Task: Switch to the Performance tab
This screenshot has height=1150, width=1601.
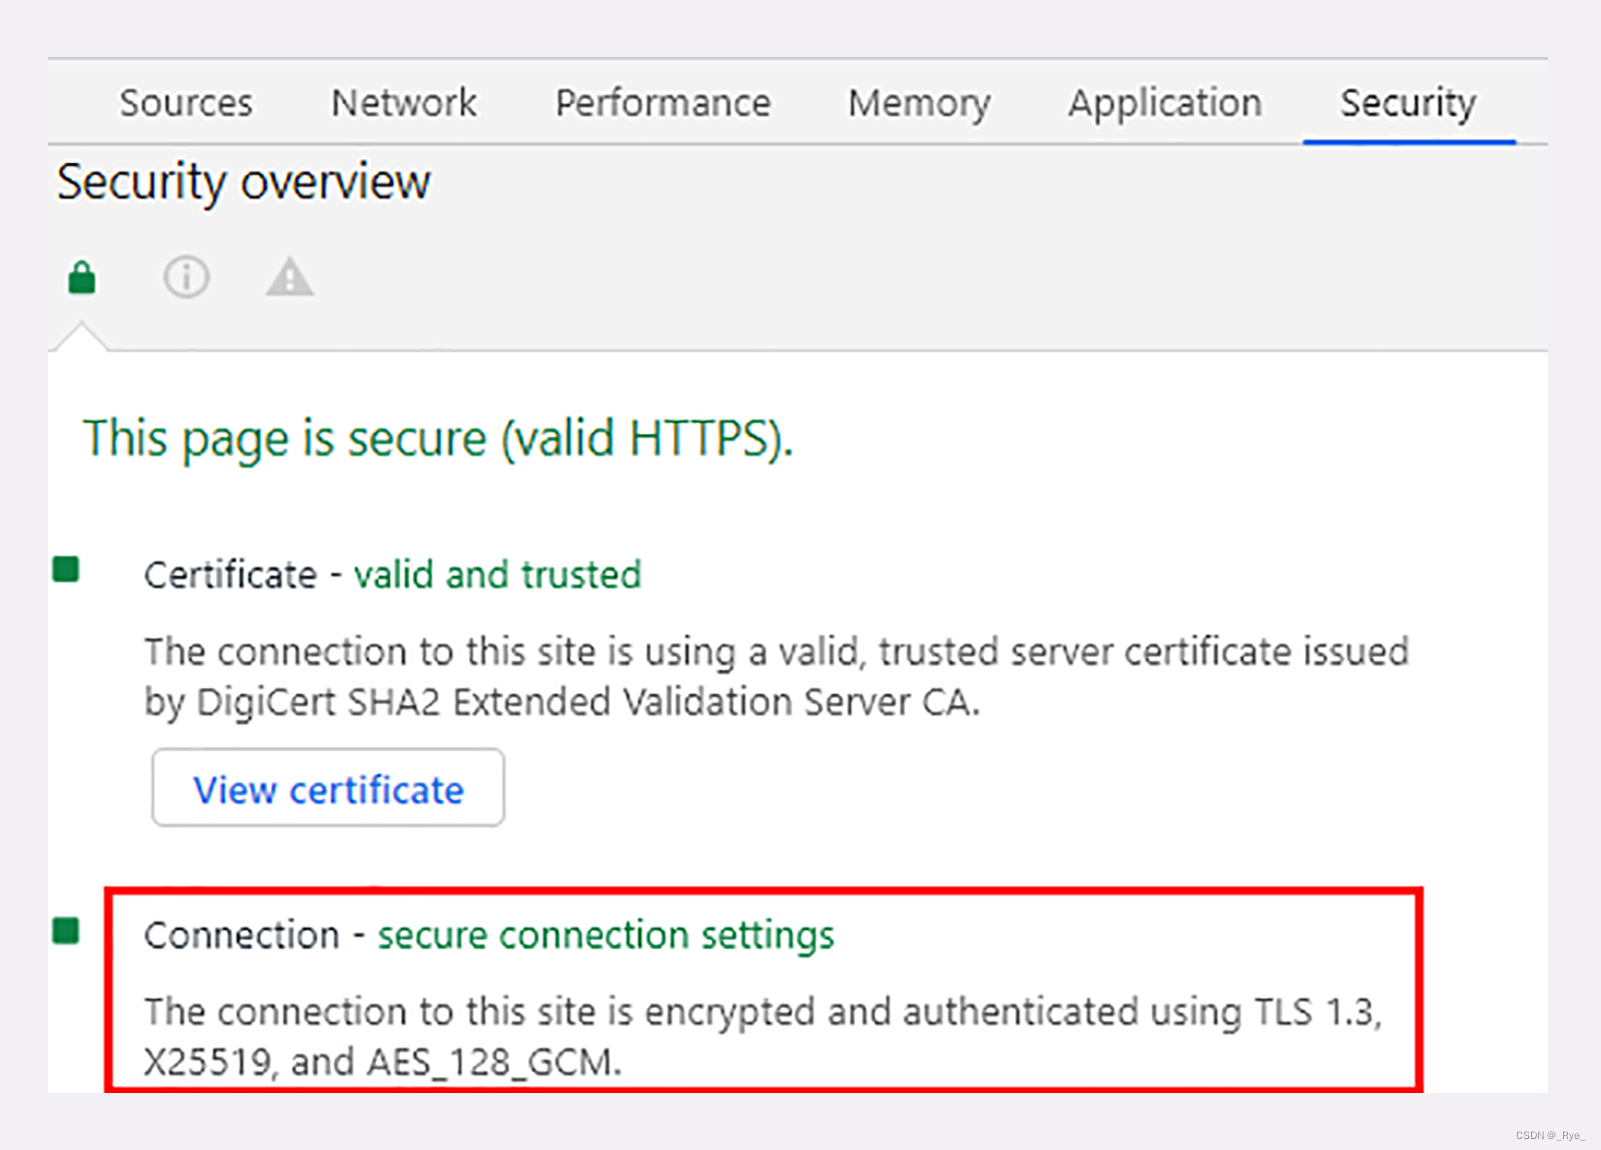Action: tap(662, 103)
